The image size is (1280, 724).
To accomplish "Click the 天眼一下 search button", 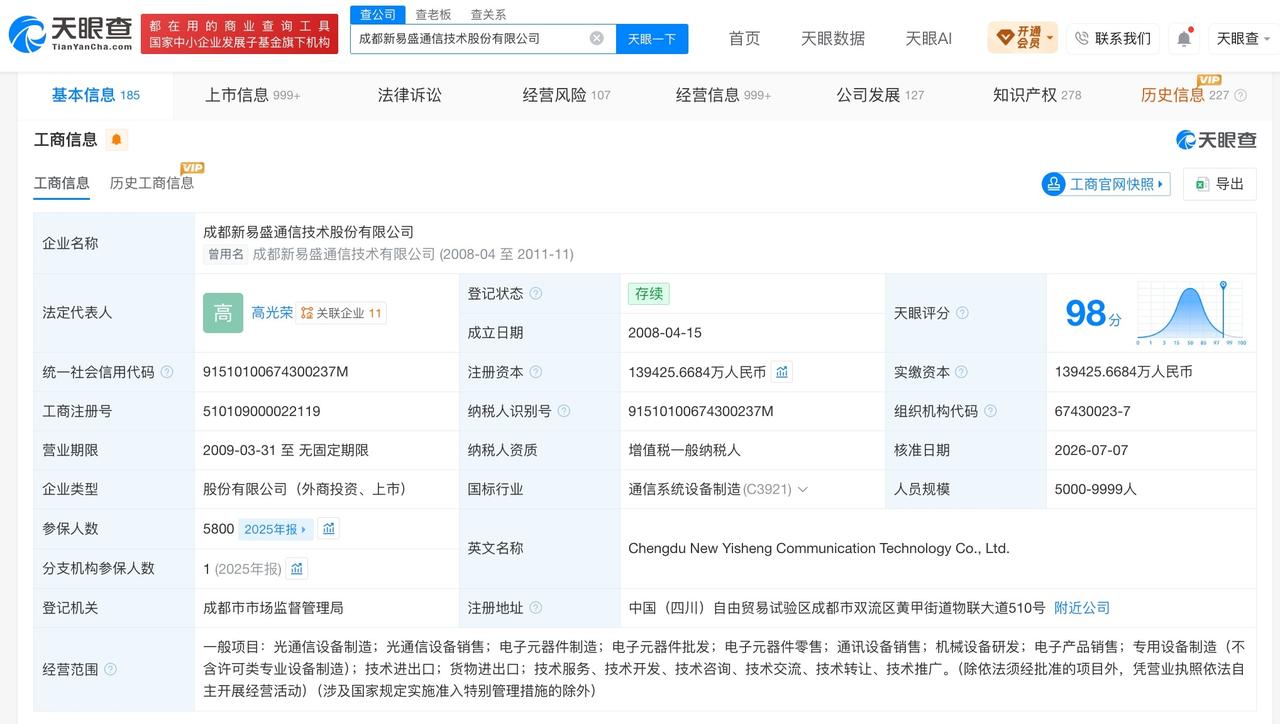I will [x=652, y=38].
